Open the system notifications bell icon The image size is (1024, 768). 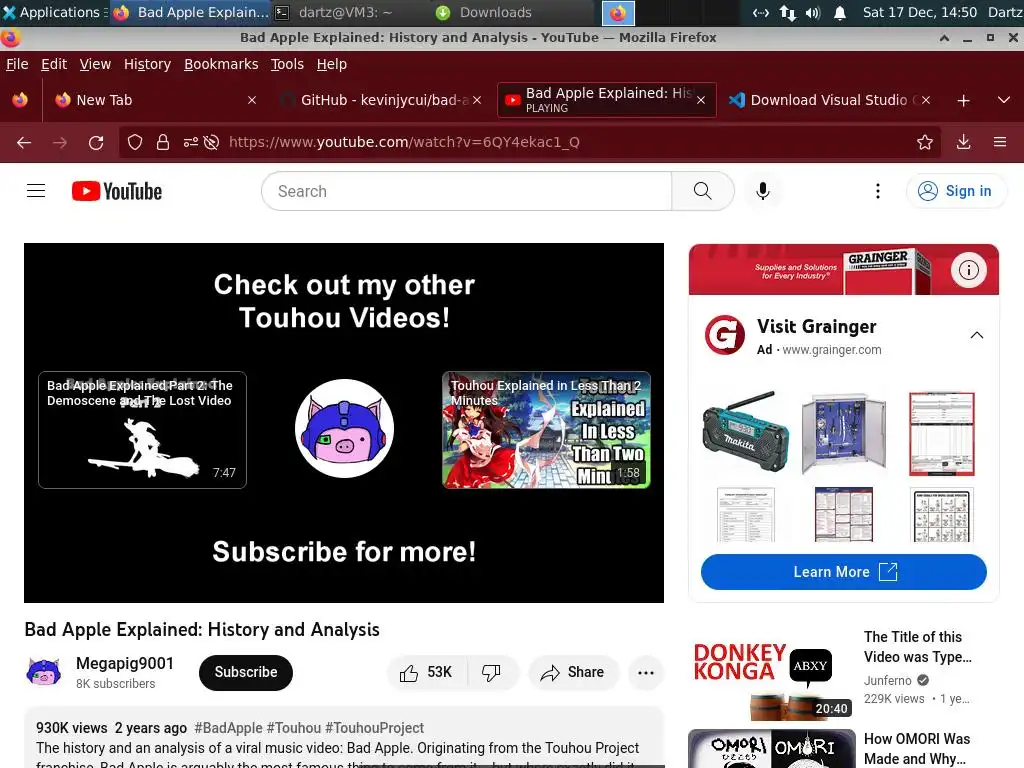coord(840,12)
